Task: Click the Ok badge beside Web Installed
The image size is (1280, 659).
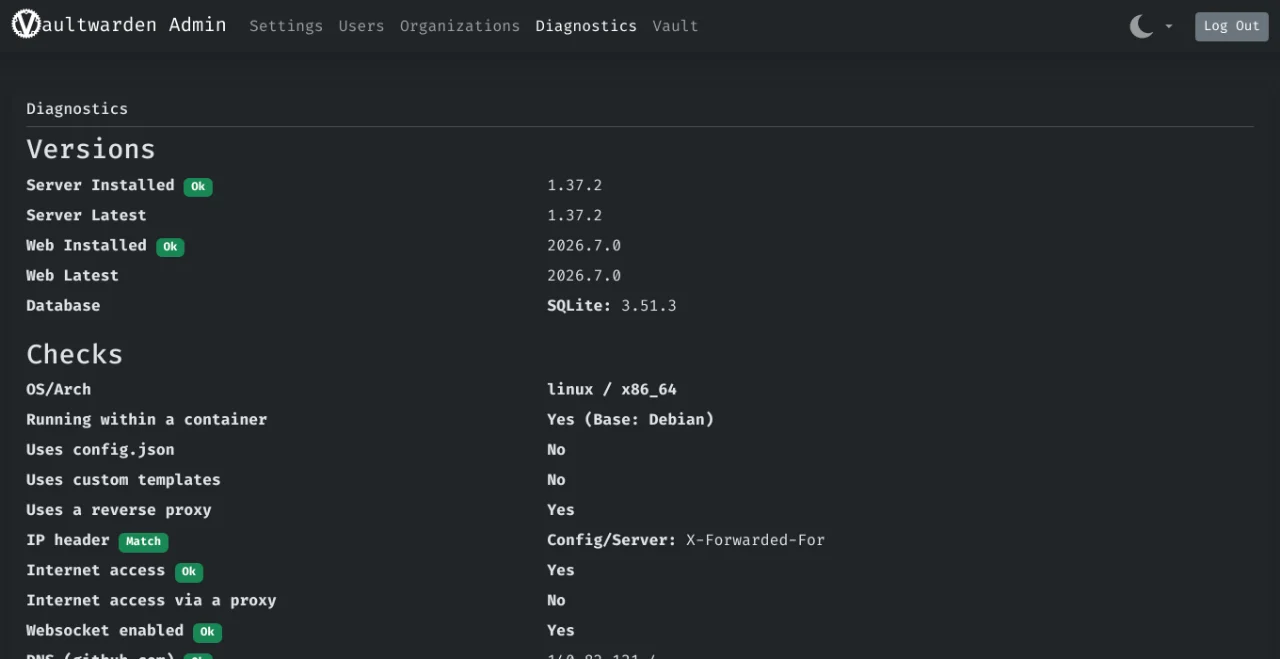Action: [x=170, y=247]
